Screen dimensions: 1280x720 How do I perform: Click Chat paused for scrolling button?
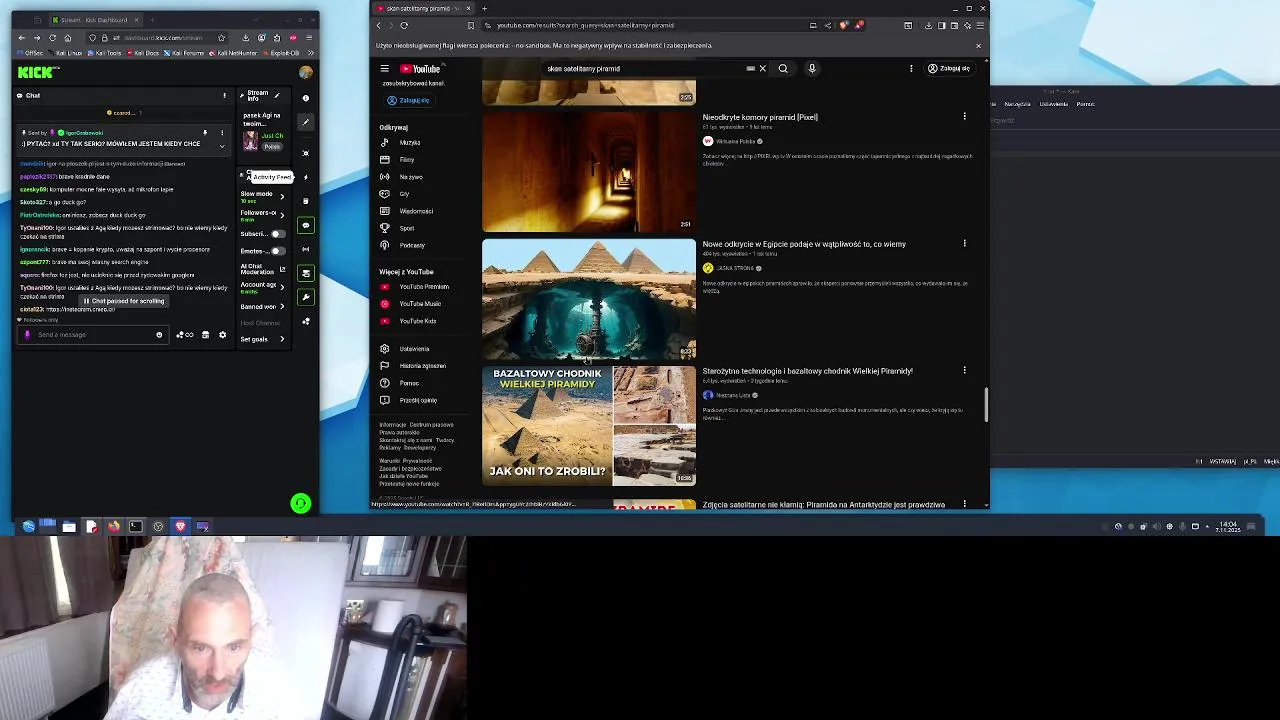[124, 301]
